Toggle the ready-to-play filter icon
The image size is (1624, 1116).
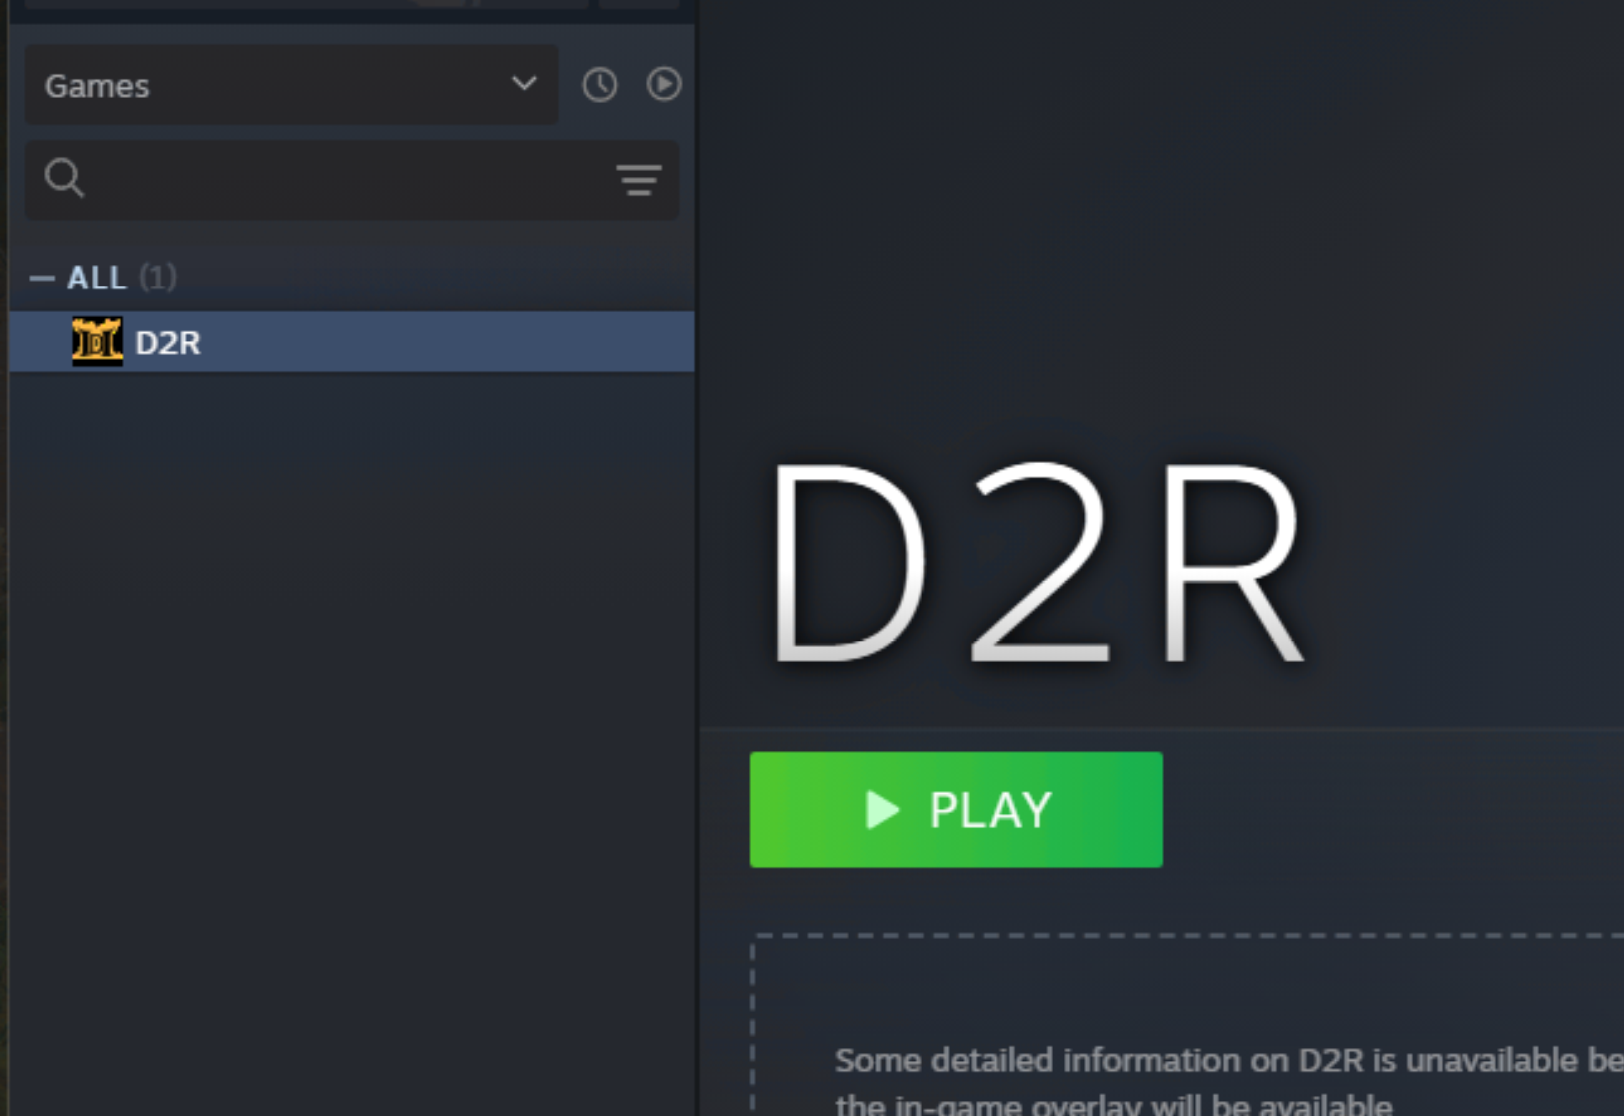[664, 84]
